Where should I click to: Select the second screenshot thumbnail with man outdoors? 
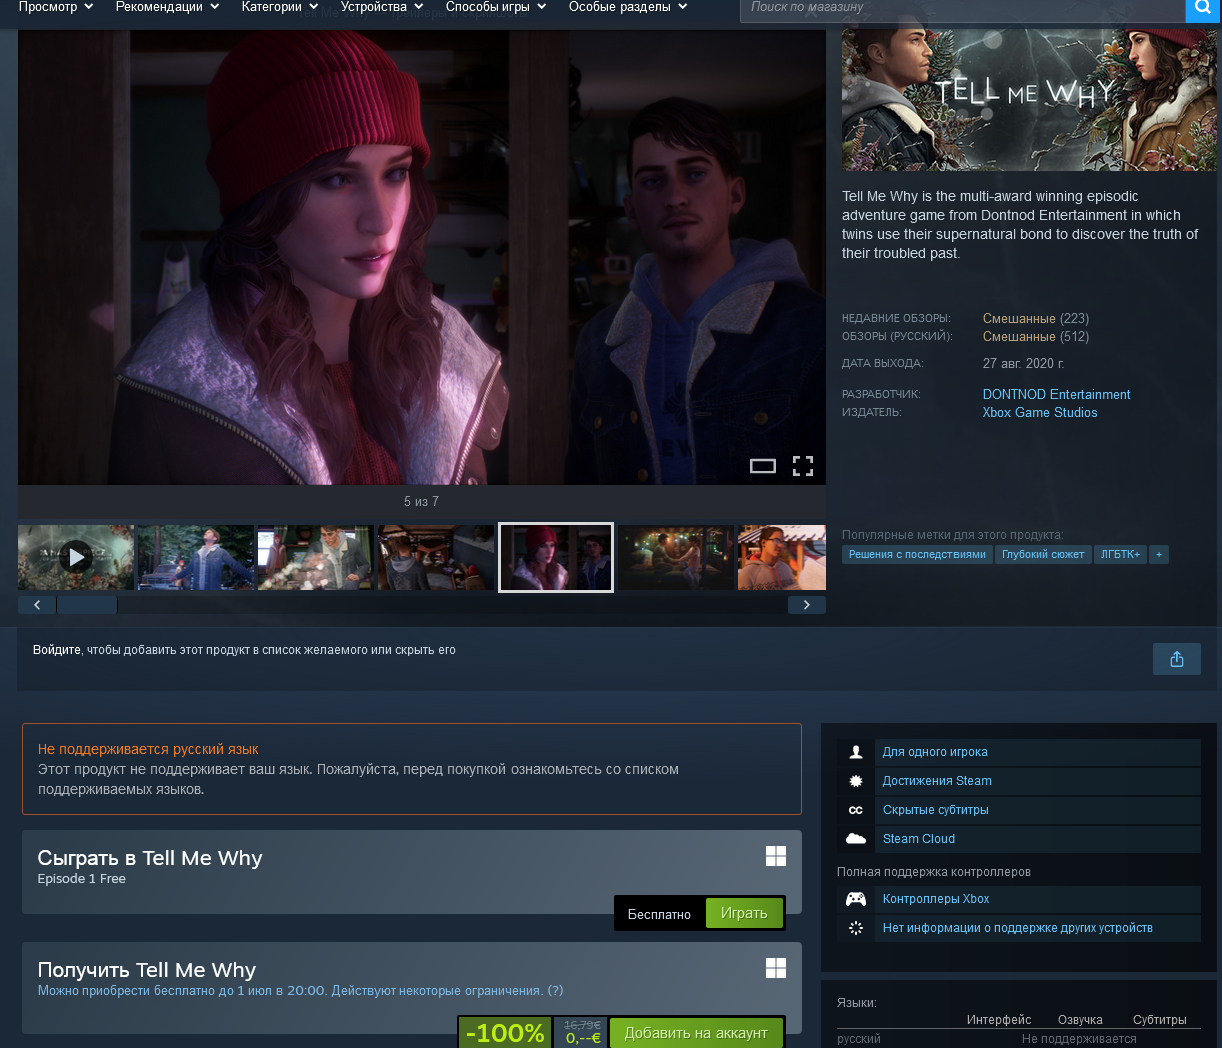point(196,557)
